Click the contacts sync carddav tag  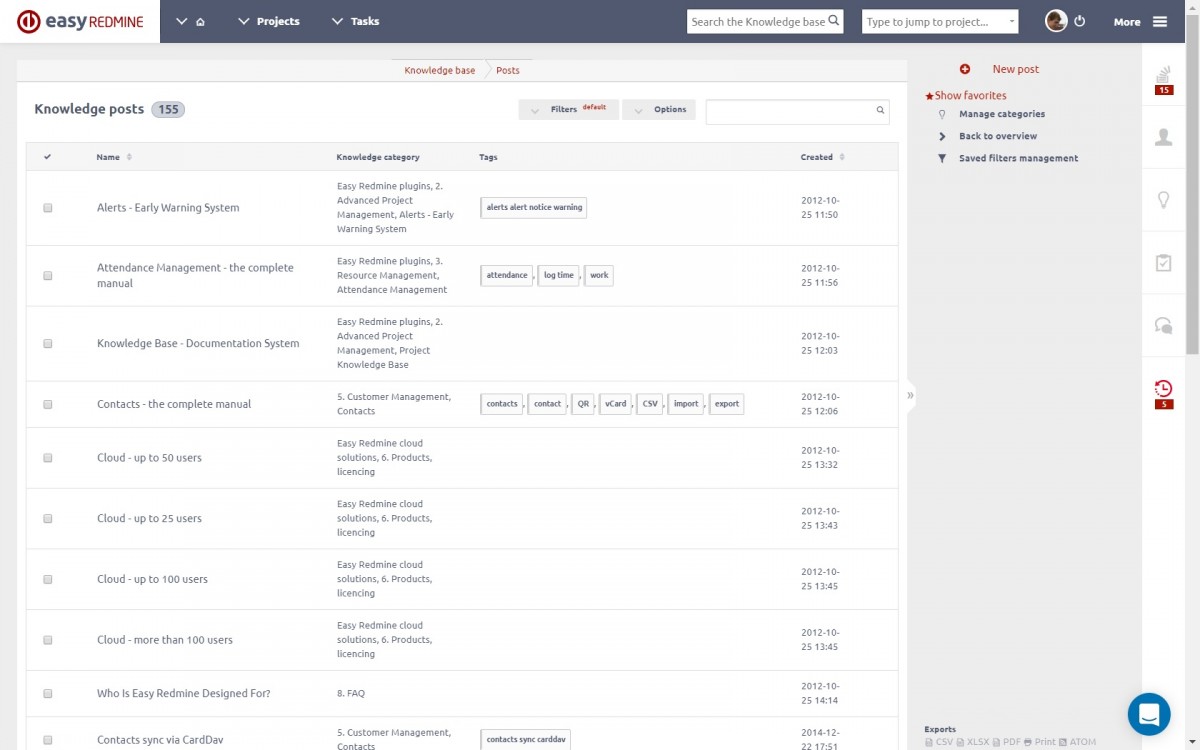pyautogui.click(x=525, y=740)
